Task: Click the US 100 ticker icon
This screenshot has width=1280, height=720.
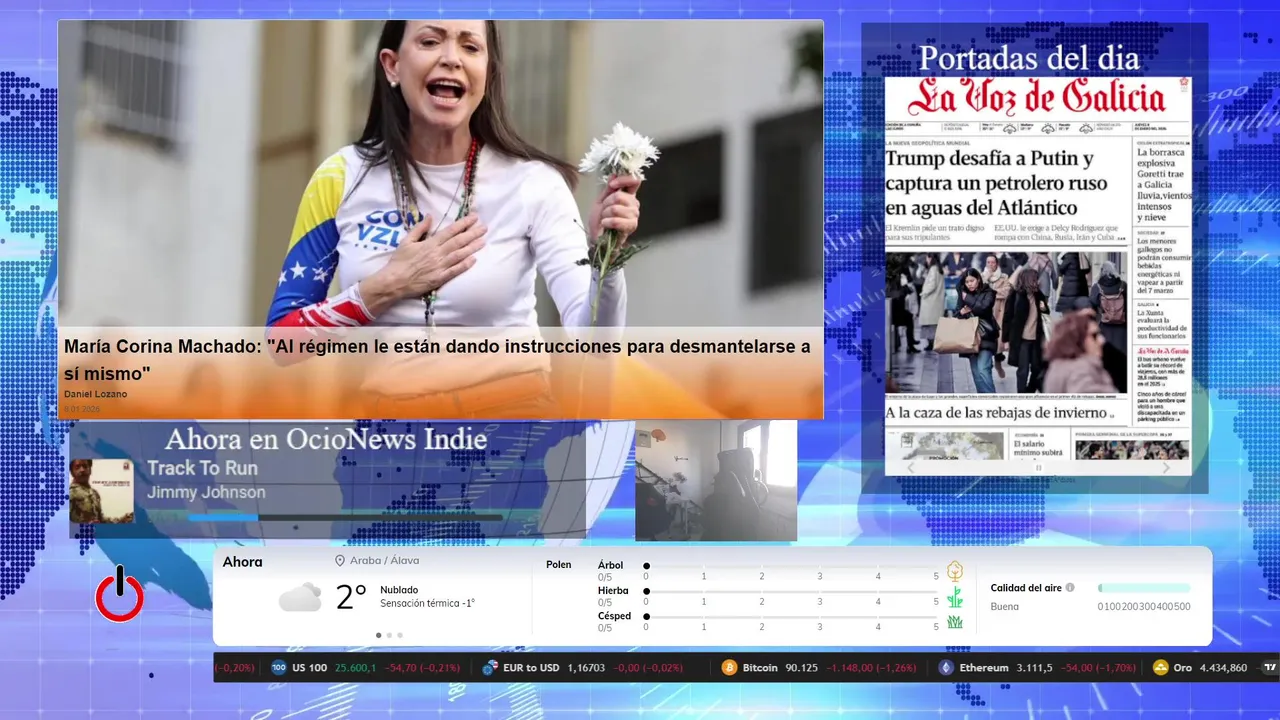Action: (279, 668)
